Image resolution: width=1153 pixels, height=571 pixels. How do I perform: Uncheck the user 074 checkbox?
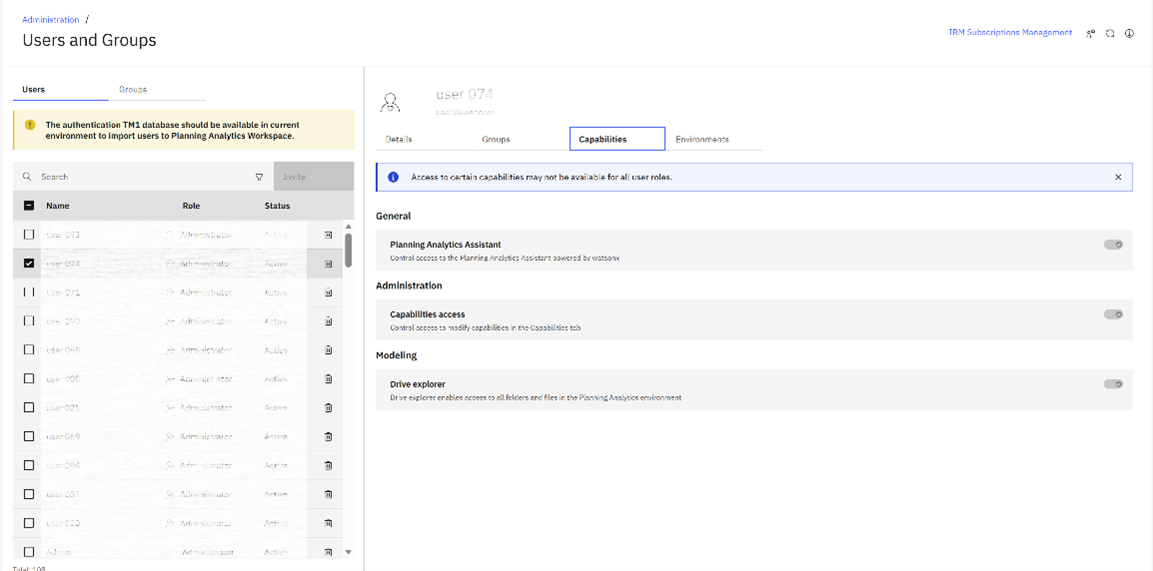tap(29, 264)
